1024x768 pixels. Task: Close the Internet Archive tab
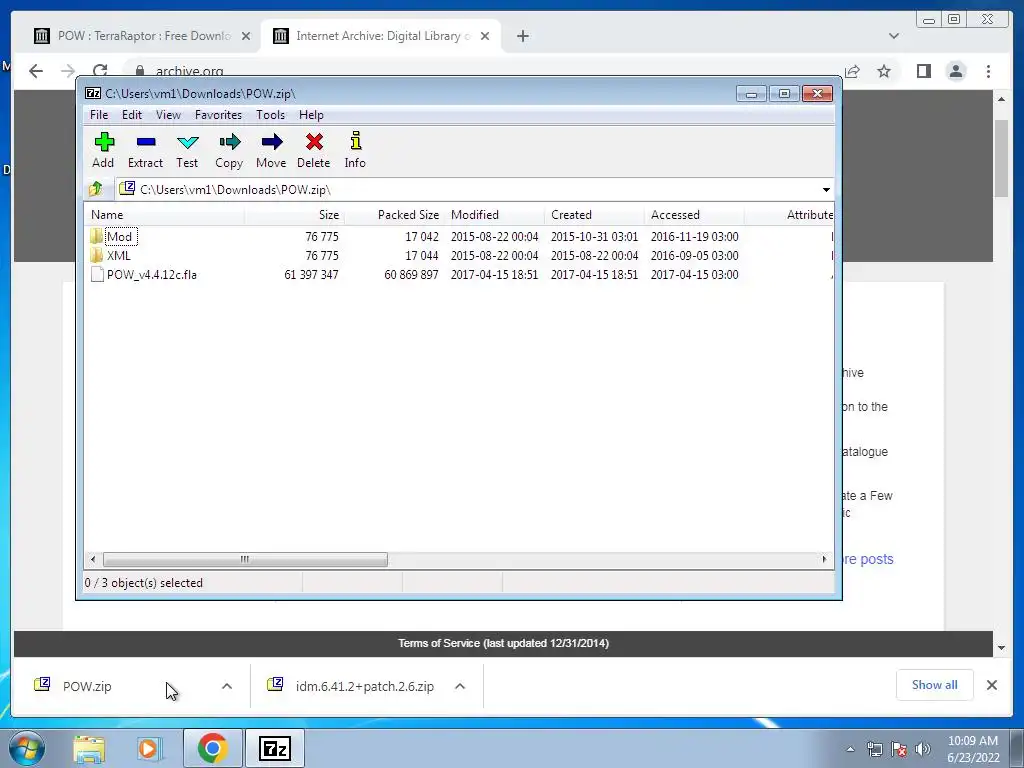[x=485, y=36]
